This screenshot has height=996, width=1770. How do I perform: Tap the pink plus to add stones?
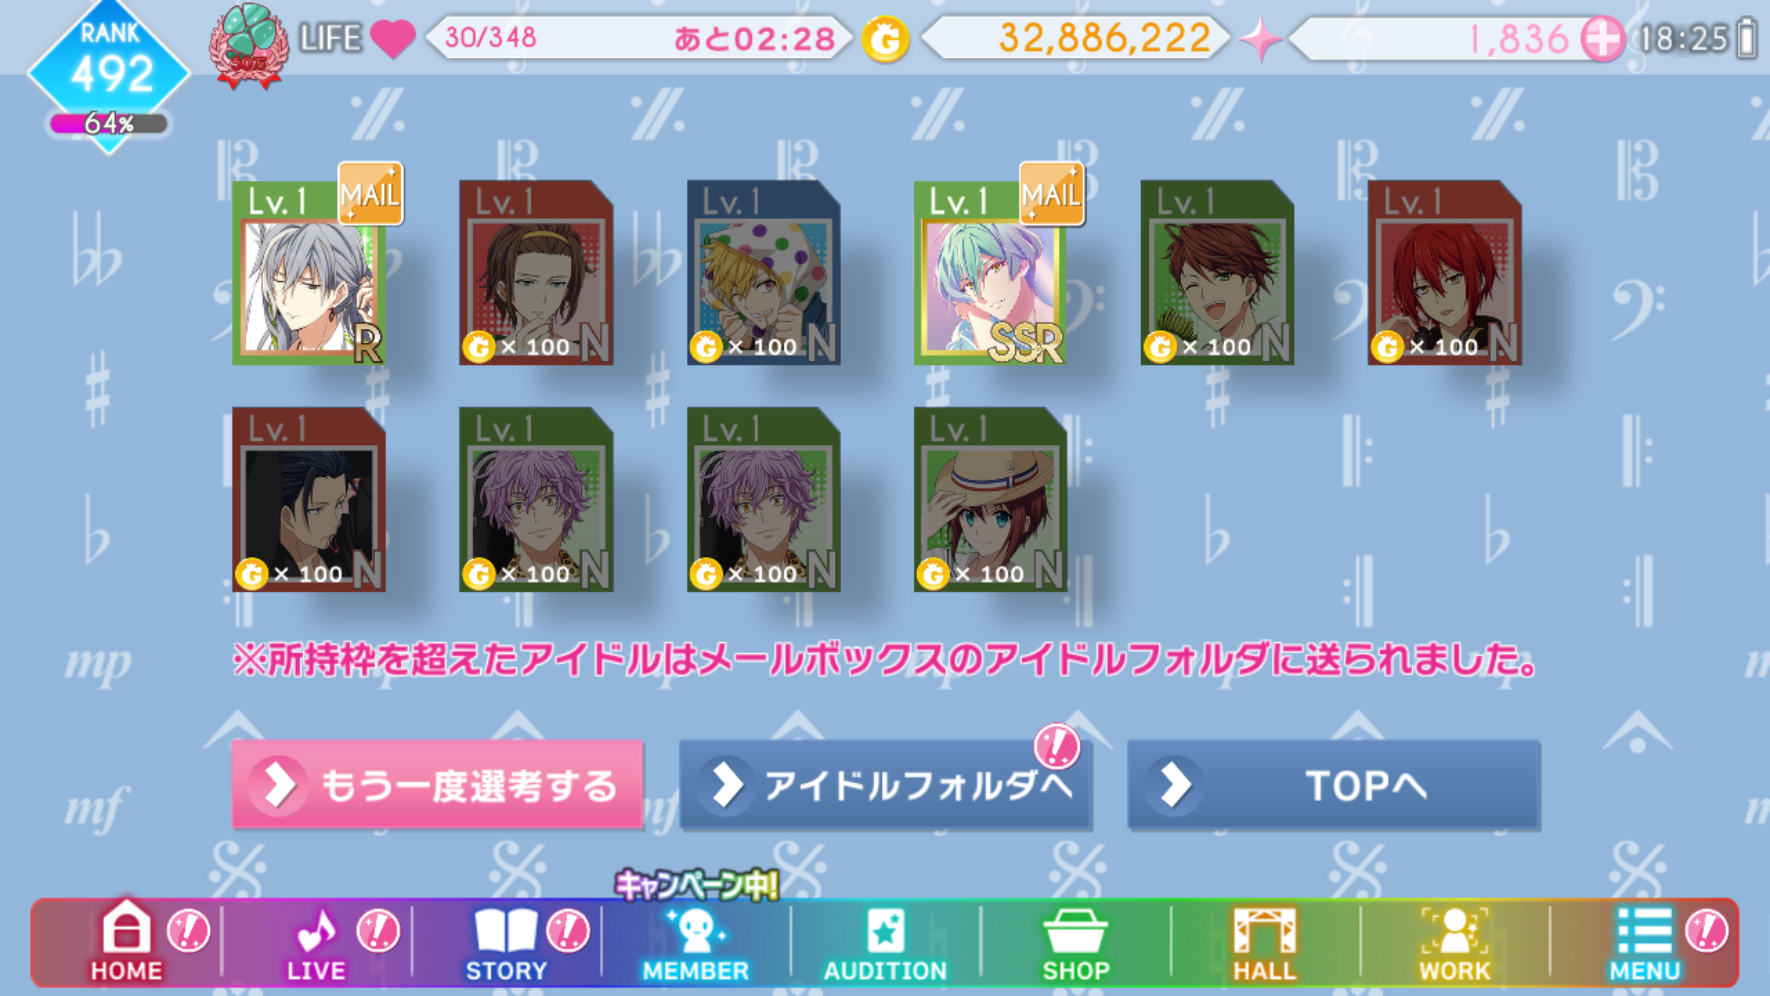coord(1601,39)
